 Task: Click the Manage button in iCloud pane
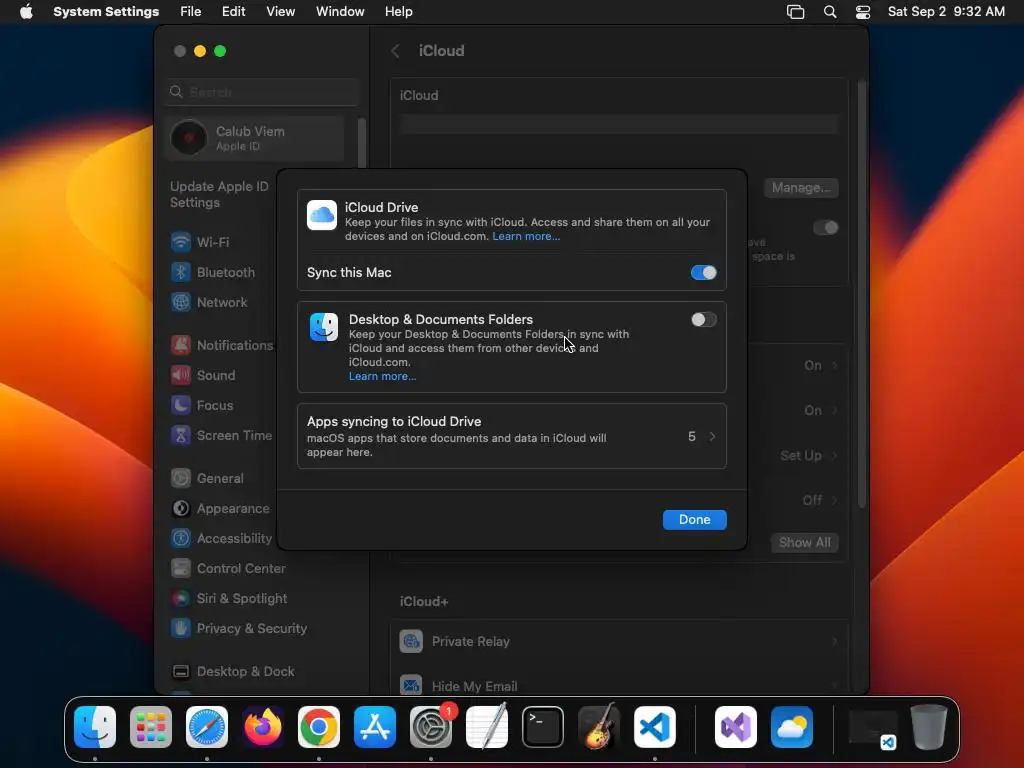pyautogui.click(x=801, y=188)
